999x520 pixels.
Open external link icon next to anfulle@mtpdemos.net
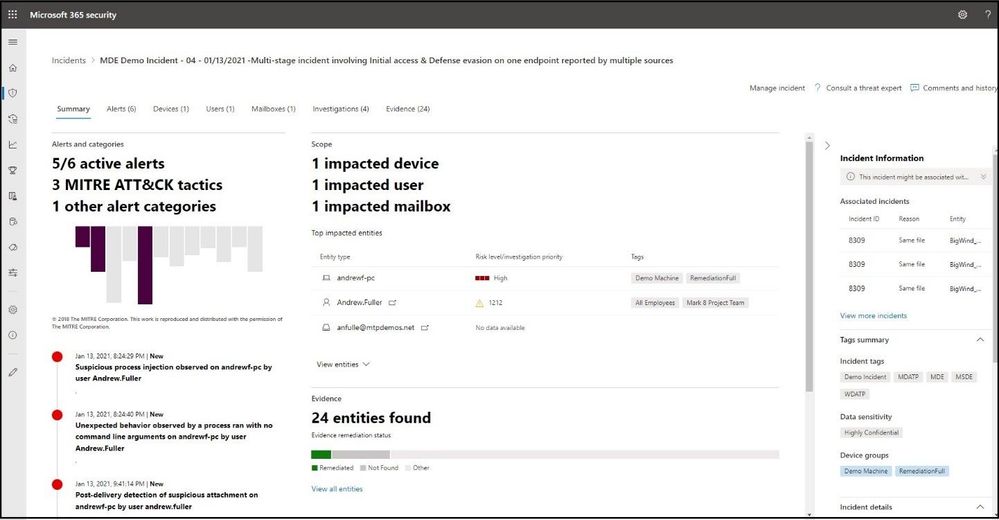[x=424, y=328]
